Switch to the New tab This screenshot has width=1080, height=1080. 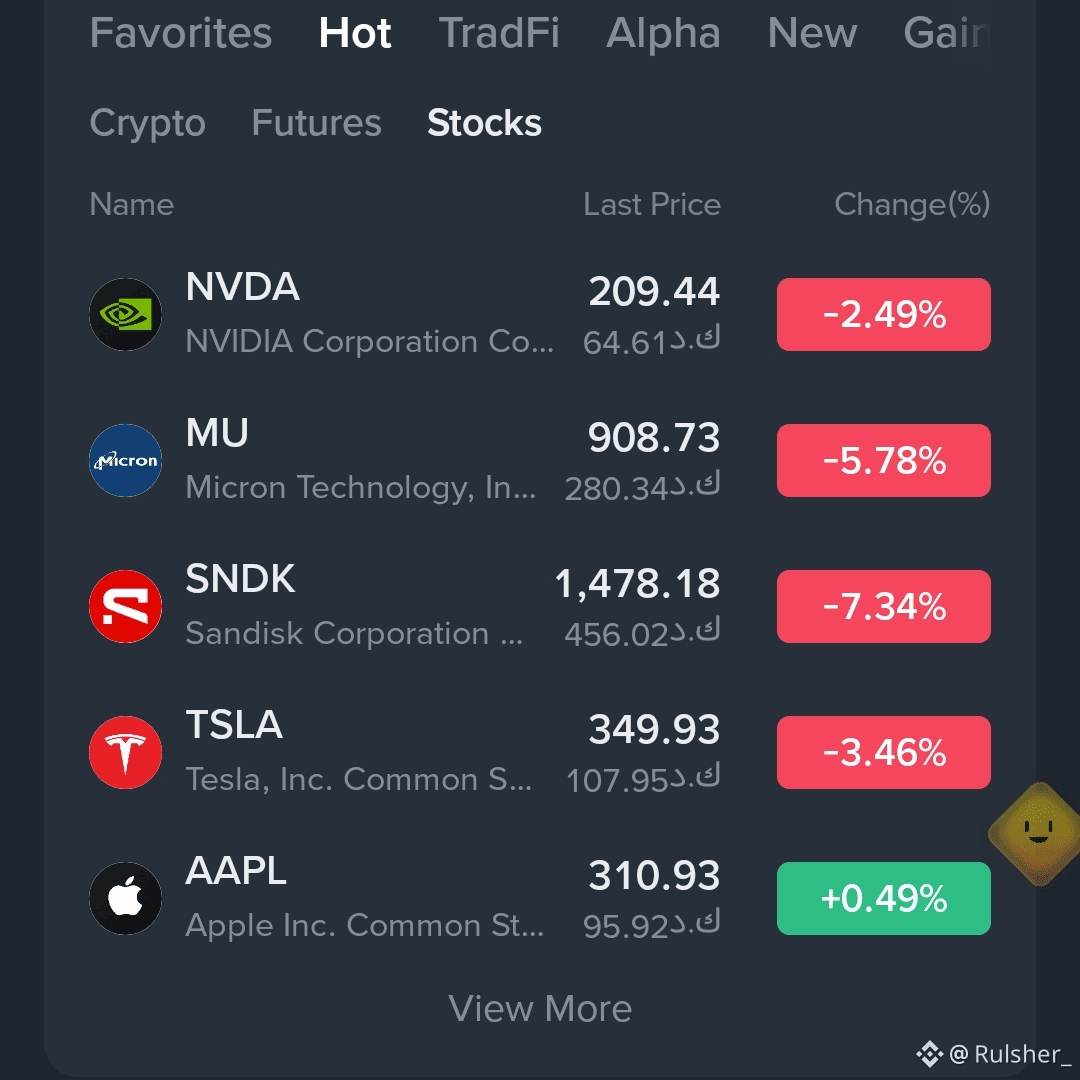pyautogui.click(x=812, y=32)
